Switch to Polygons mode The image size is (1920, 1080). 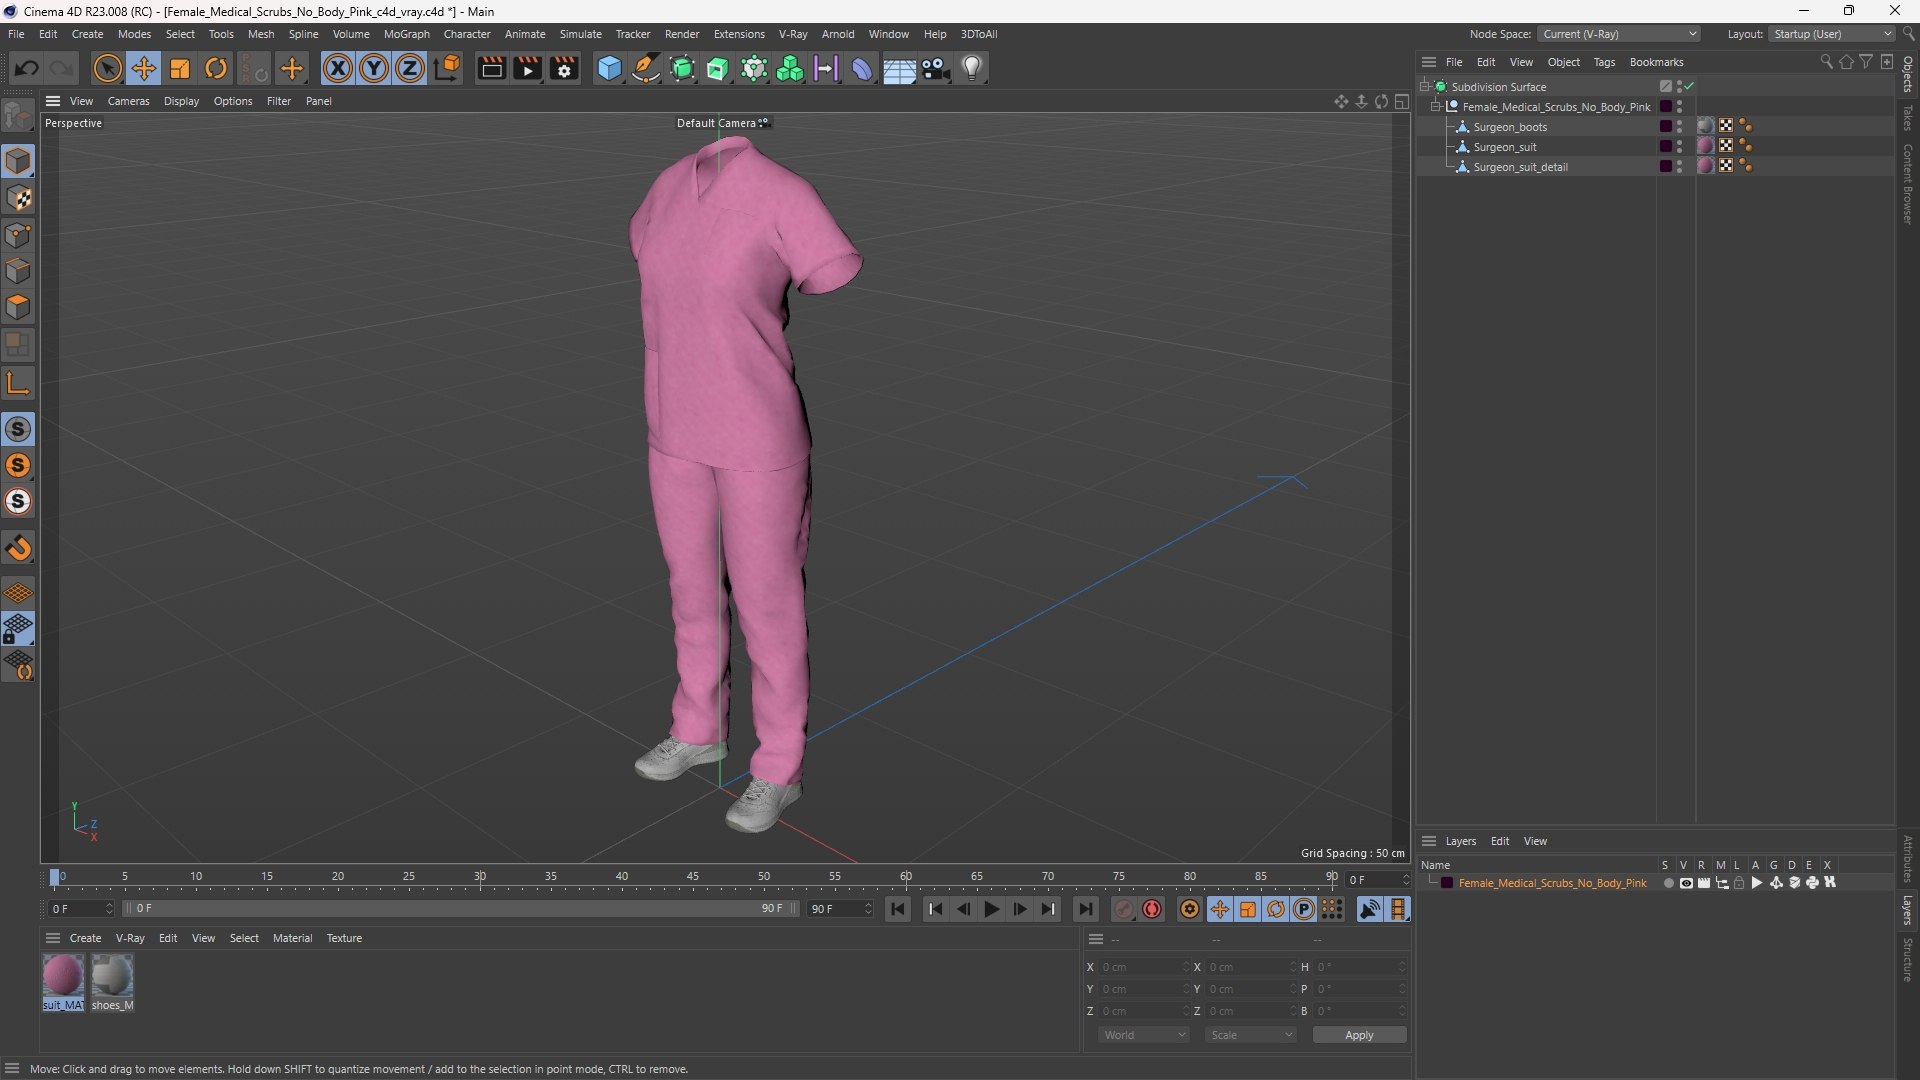coord(18,307)
